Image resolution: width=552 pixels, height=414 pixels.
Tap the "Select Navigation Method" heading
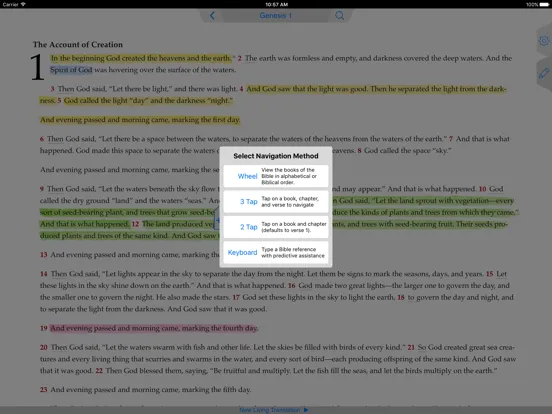[276, 156]
